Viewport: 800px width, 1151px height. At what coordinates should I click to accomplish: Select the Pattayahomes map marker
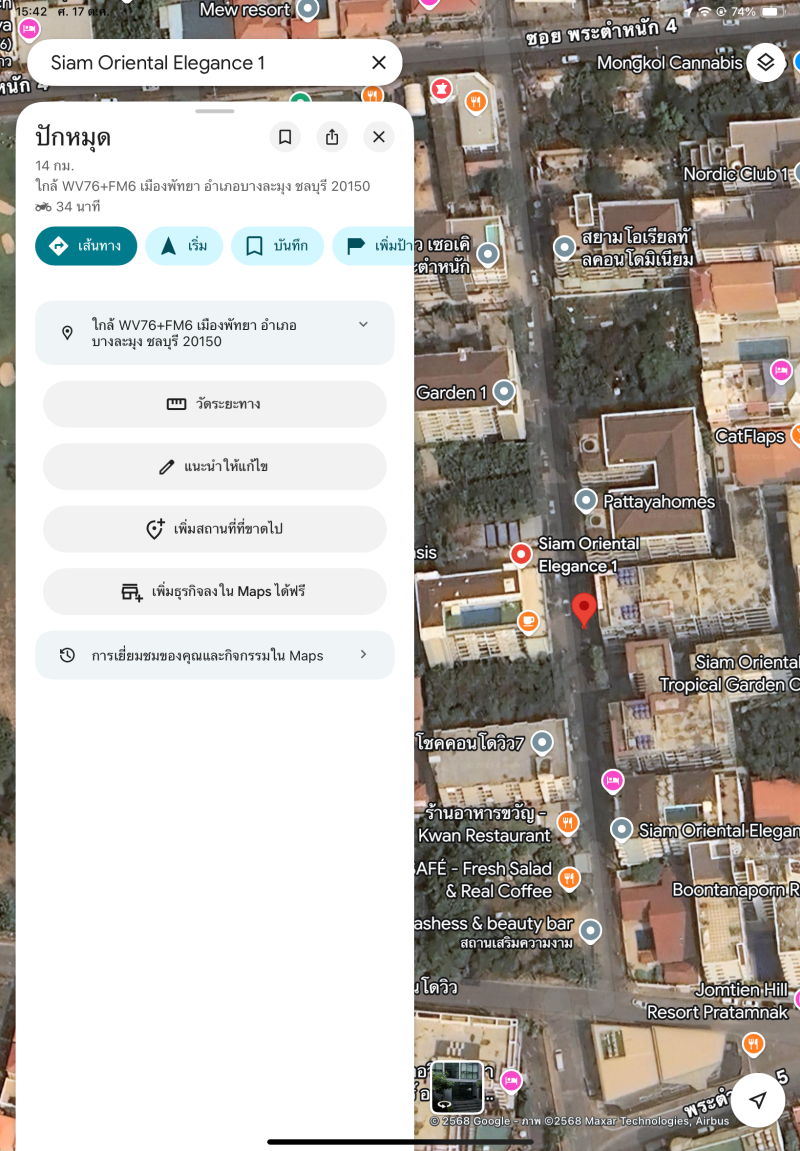(586, 499)
